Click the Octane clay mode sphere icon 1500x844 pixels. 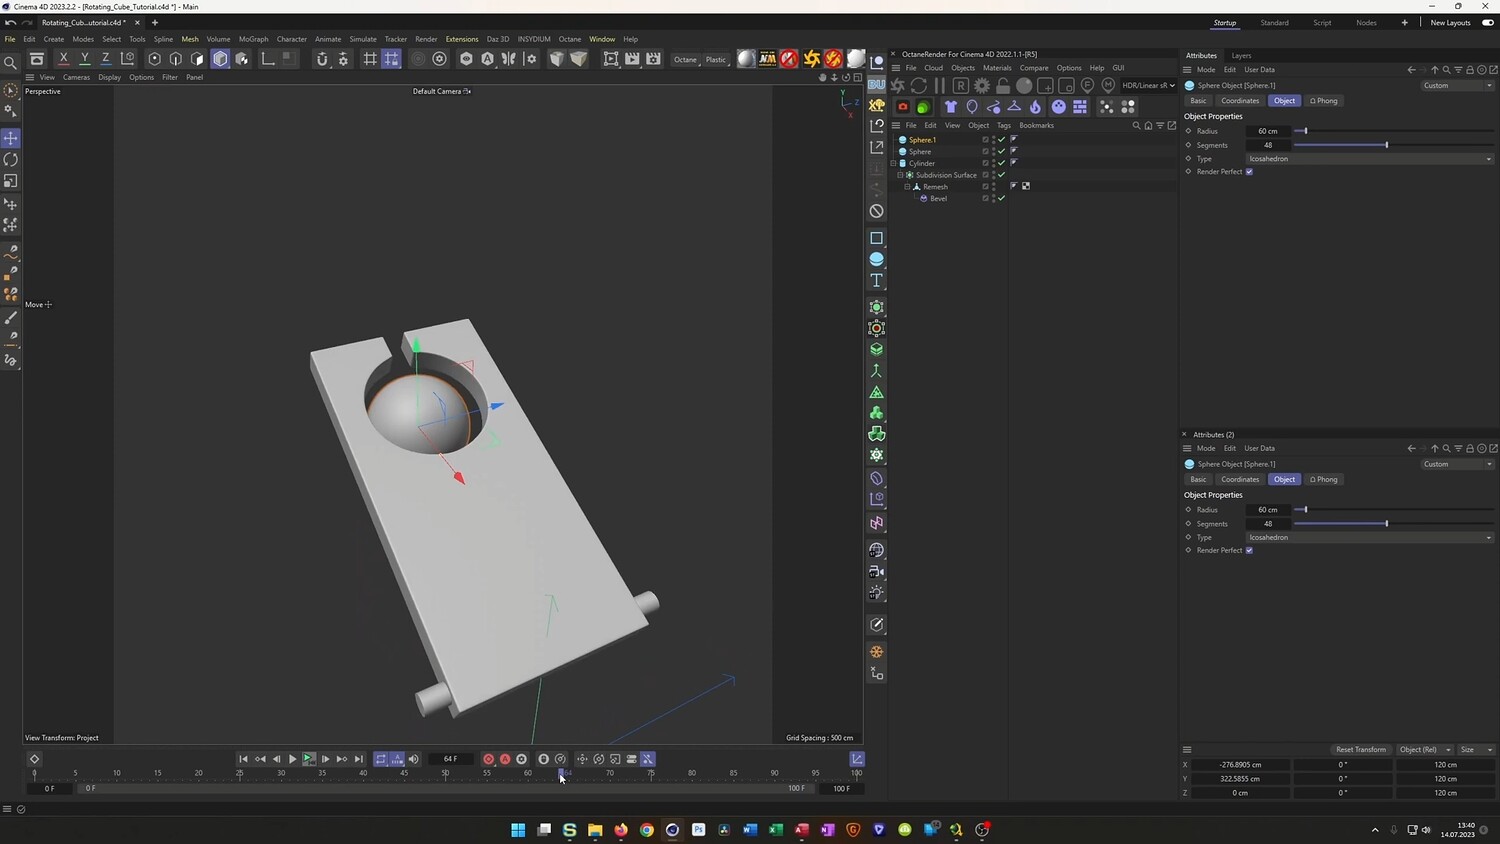click(1024, 86)
